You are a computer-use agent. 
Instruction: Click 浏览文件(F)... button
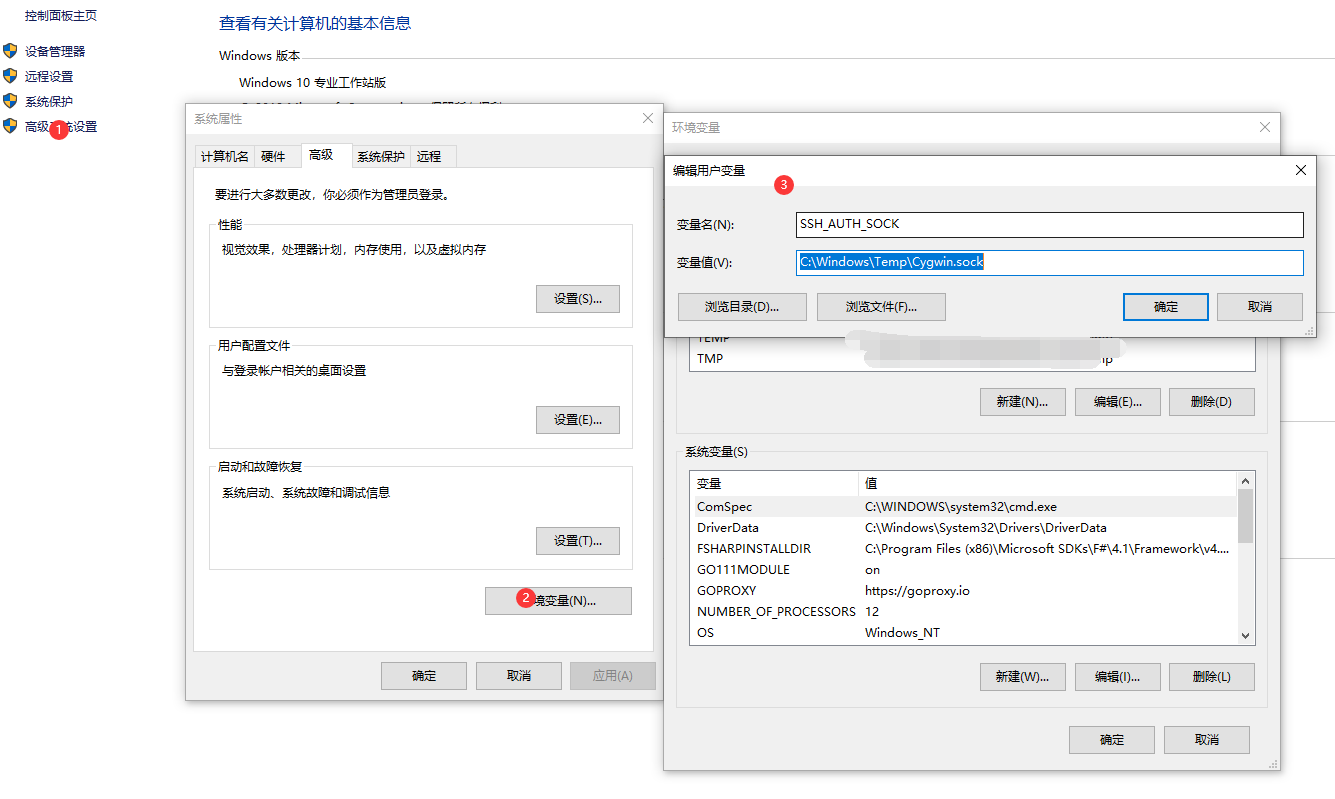tap(881, 307)
